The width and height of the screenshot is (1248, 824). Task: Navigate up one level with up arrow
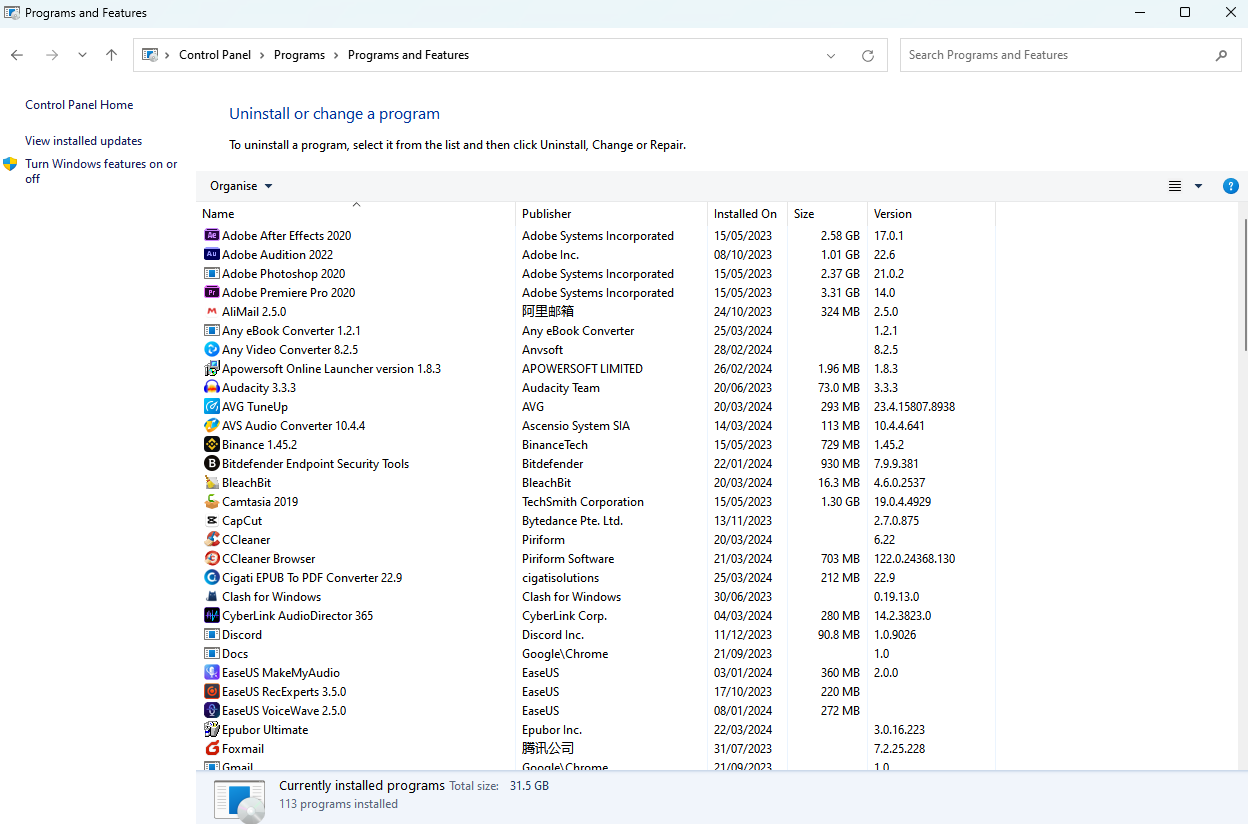(111, 56)
